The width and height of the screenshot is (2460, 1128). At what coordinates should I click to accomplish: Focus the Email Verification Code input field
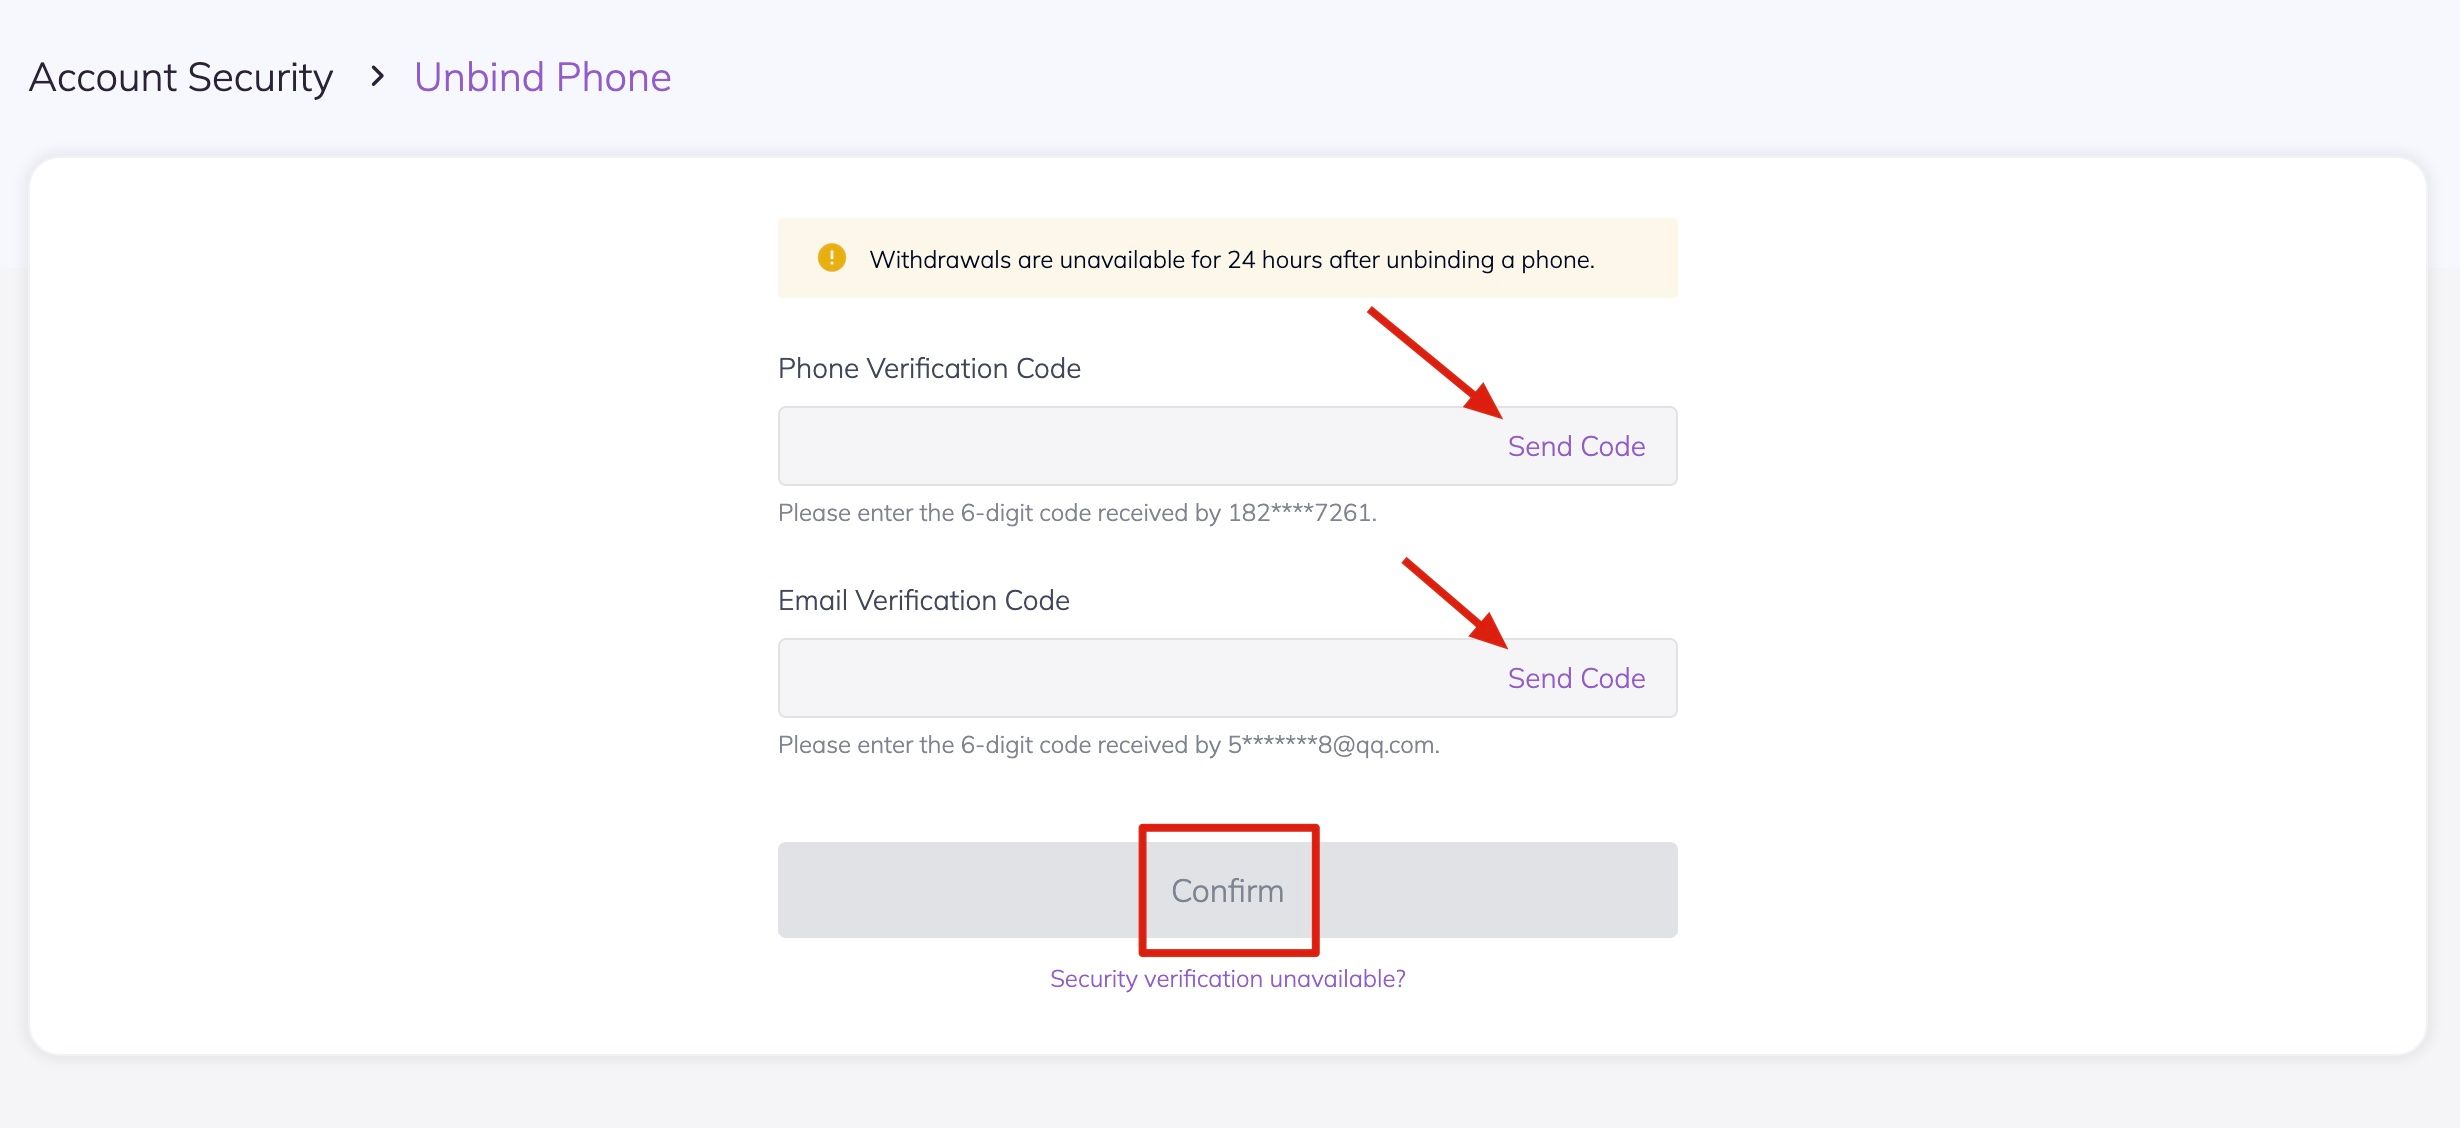tap(1130, 678)
